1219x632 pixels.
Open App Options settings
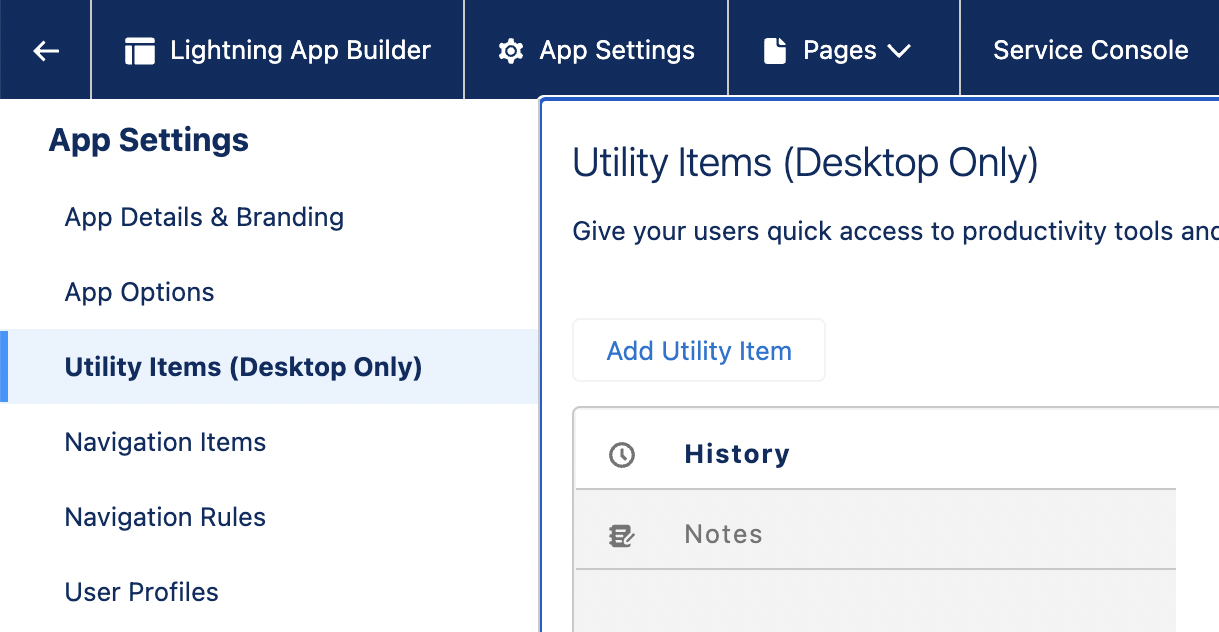[139, 292]
